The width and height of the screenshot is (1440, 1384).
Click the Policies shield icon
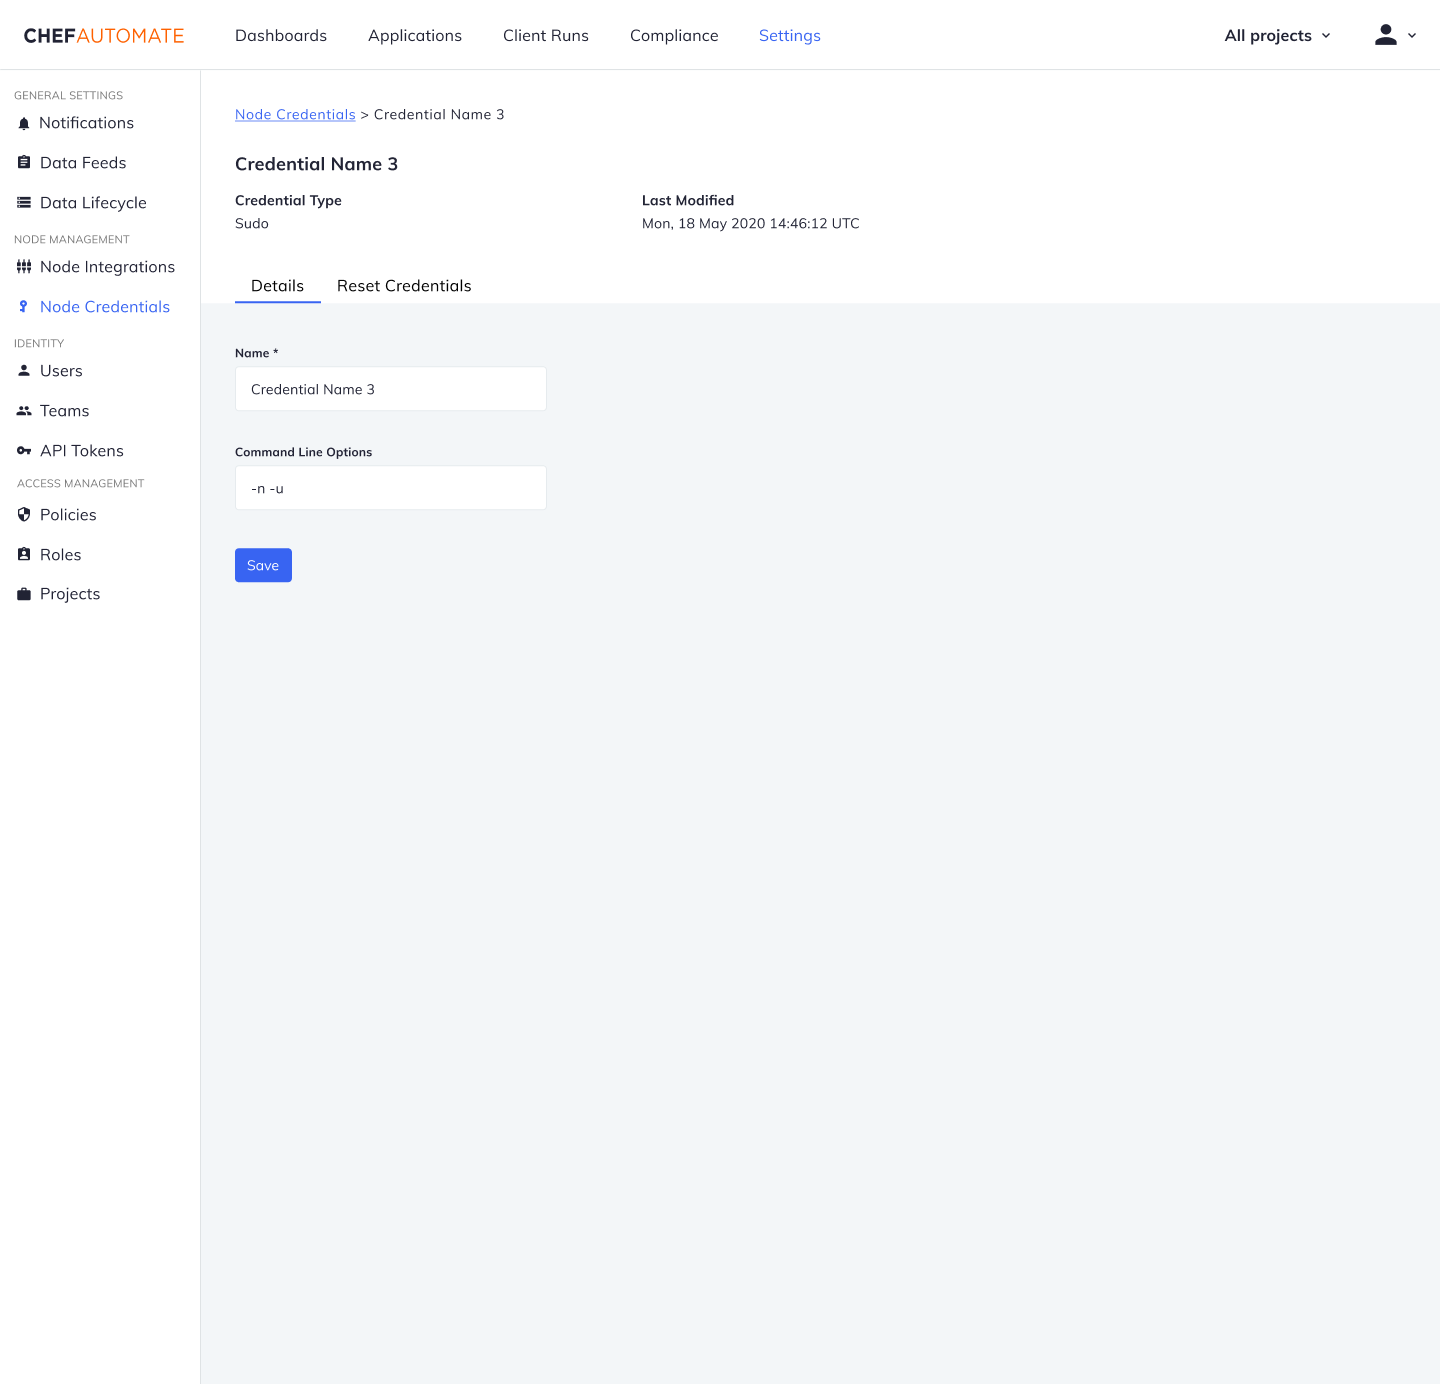[24, 514]
